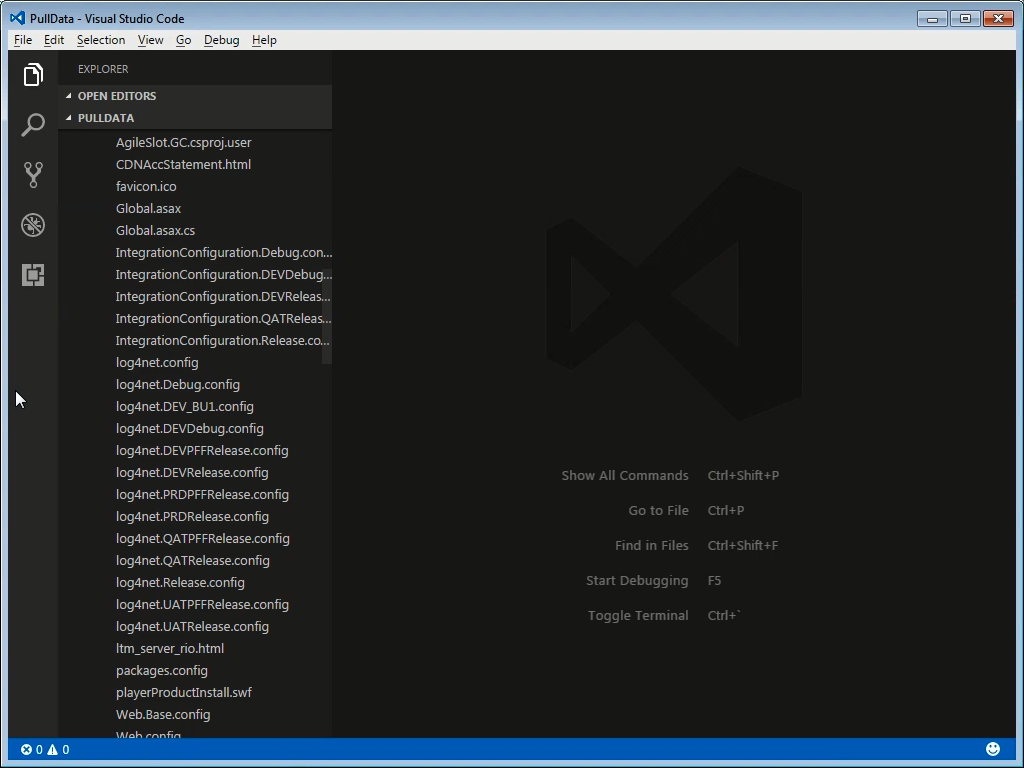Open the Search view in activity bar

(x=33, y=124)
